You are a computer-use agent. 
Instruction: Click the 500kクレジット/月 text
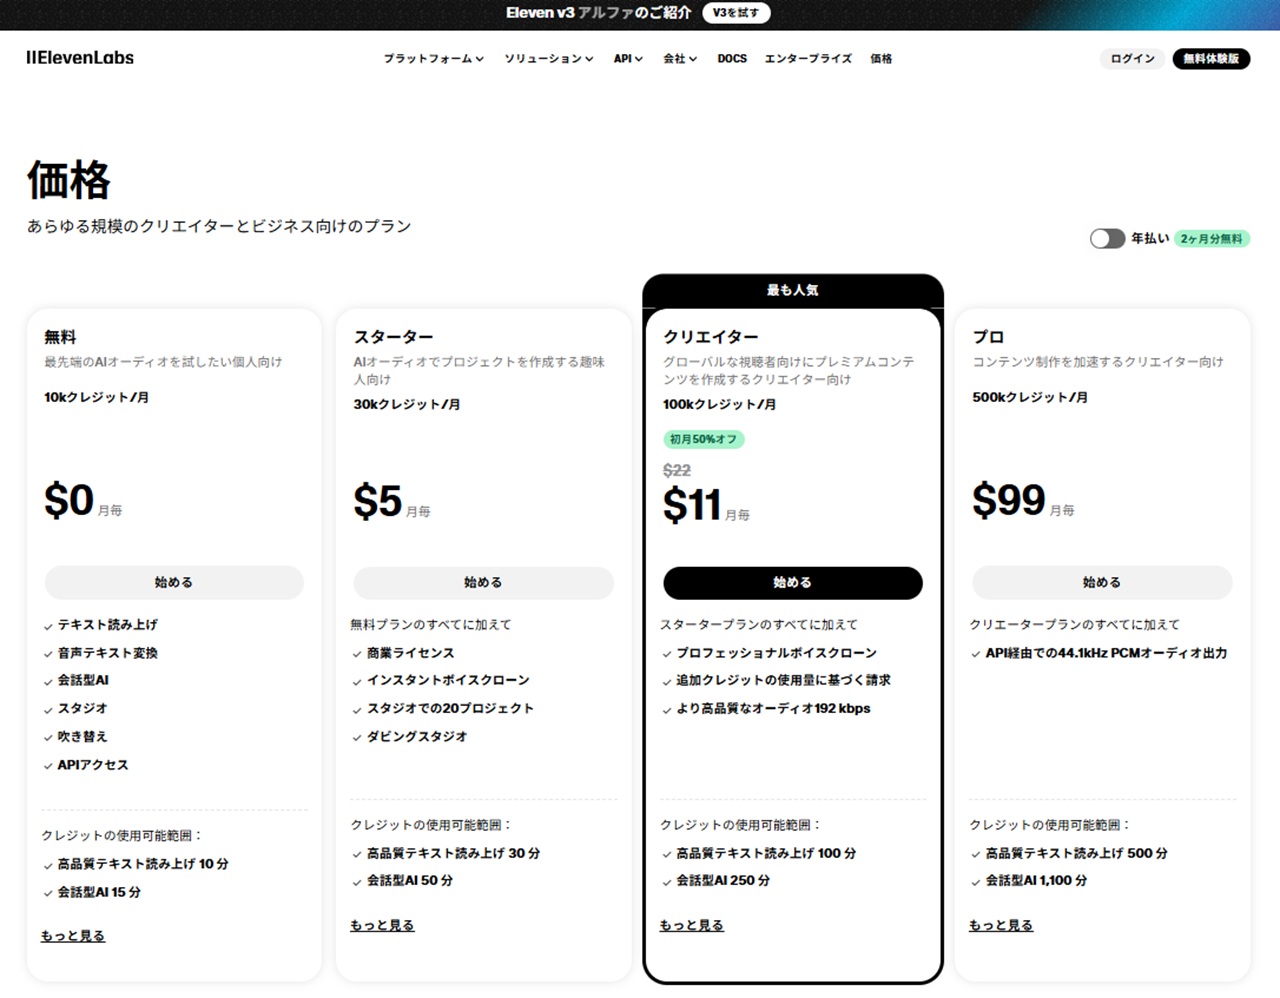click(x=1030, y=397)
